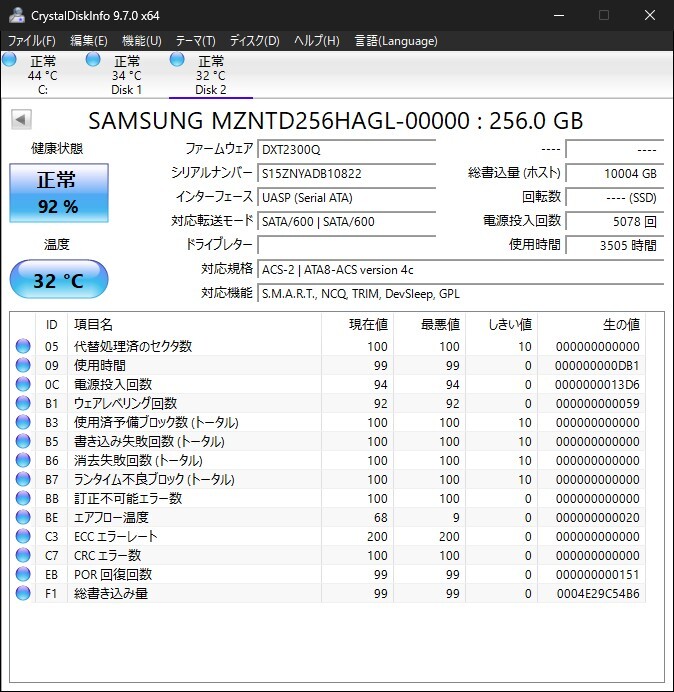Minimize the CrystalDiskInfo window
The width and height of the screenshot is (674, 692).
tap(559, 15)
